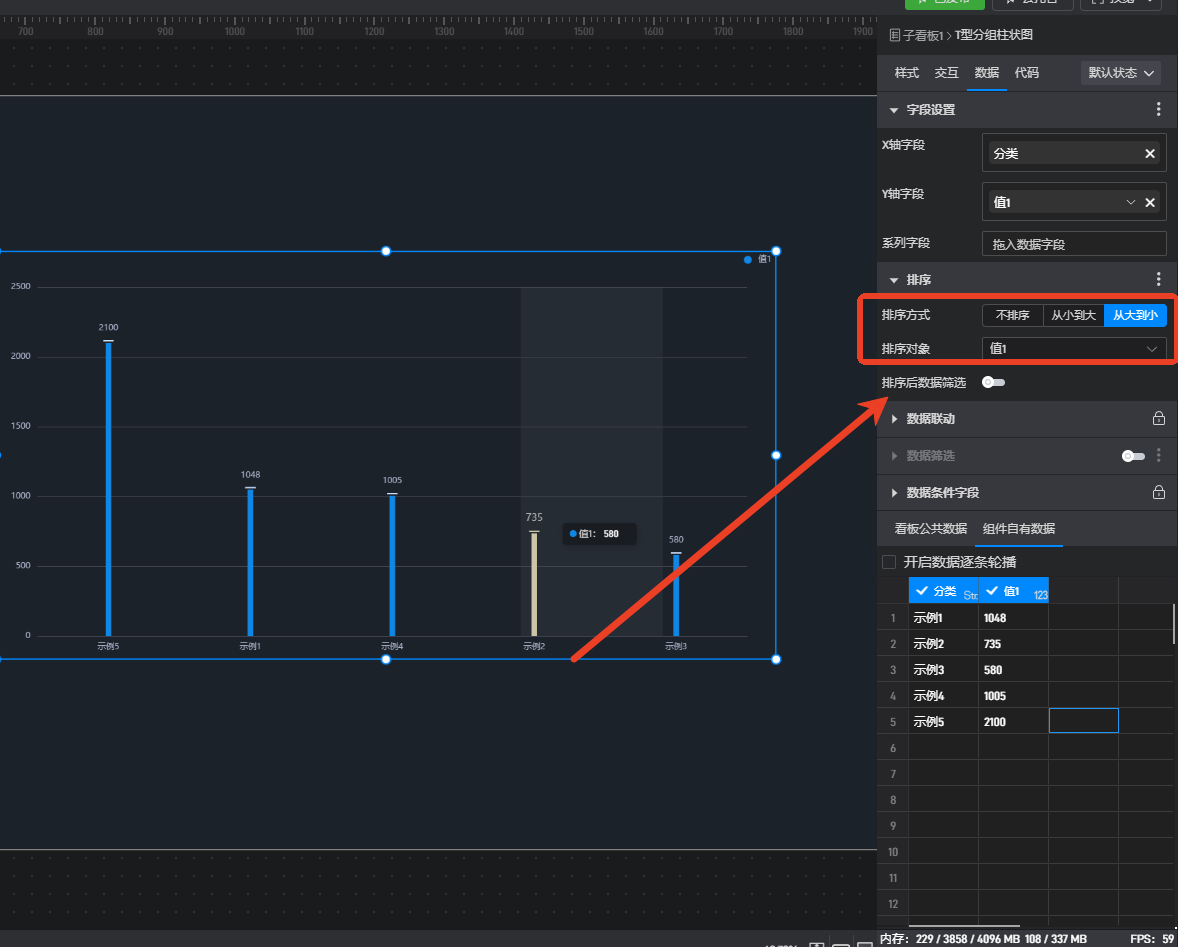
Task: Click the highlighted 示例2 bar labeled 735
Action: point(534,584)
